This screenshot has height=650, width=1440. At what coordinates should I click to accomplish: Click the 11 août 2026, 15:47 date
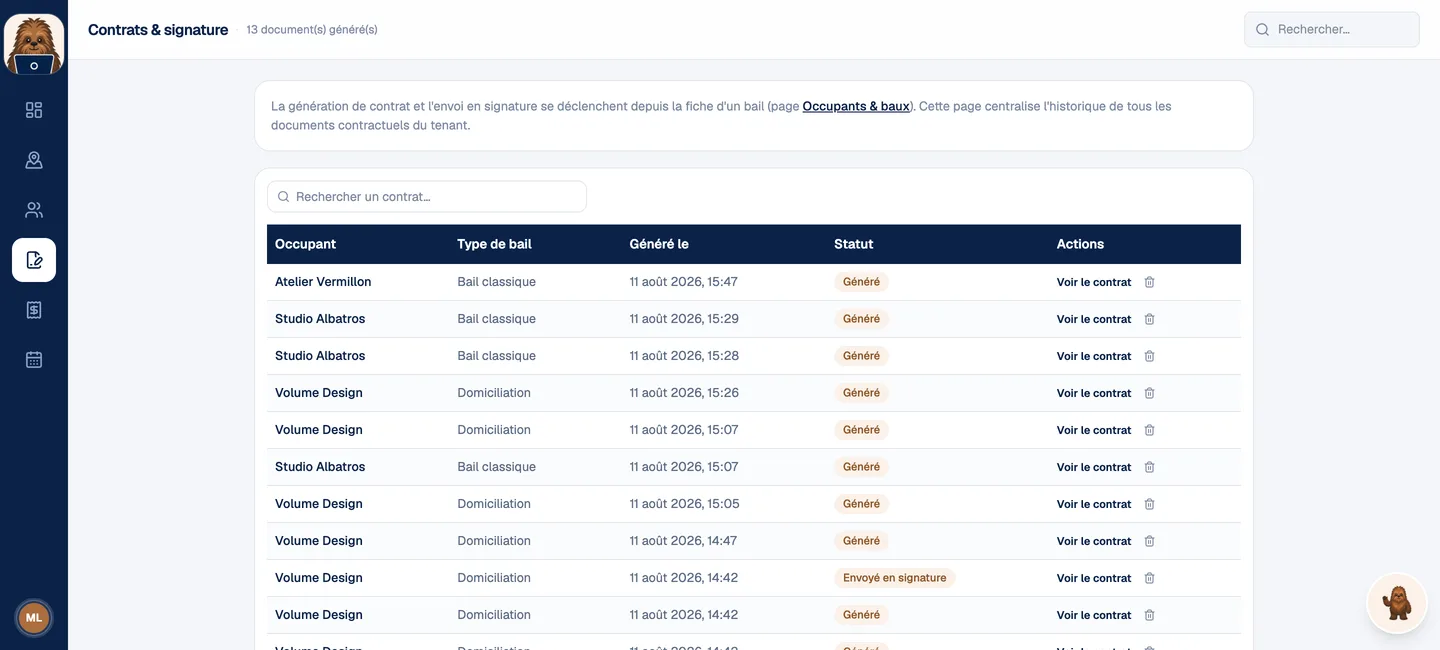click(x=683, y=282)
